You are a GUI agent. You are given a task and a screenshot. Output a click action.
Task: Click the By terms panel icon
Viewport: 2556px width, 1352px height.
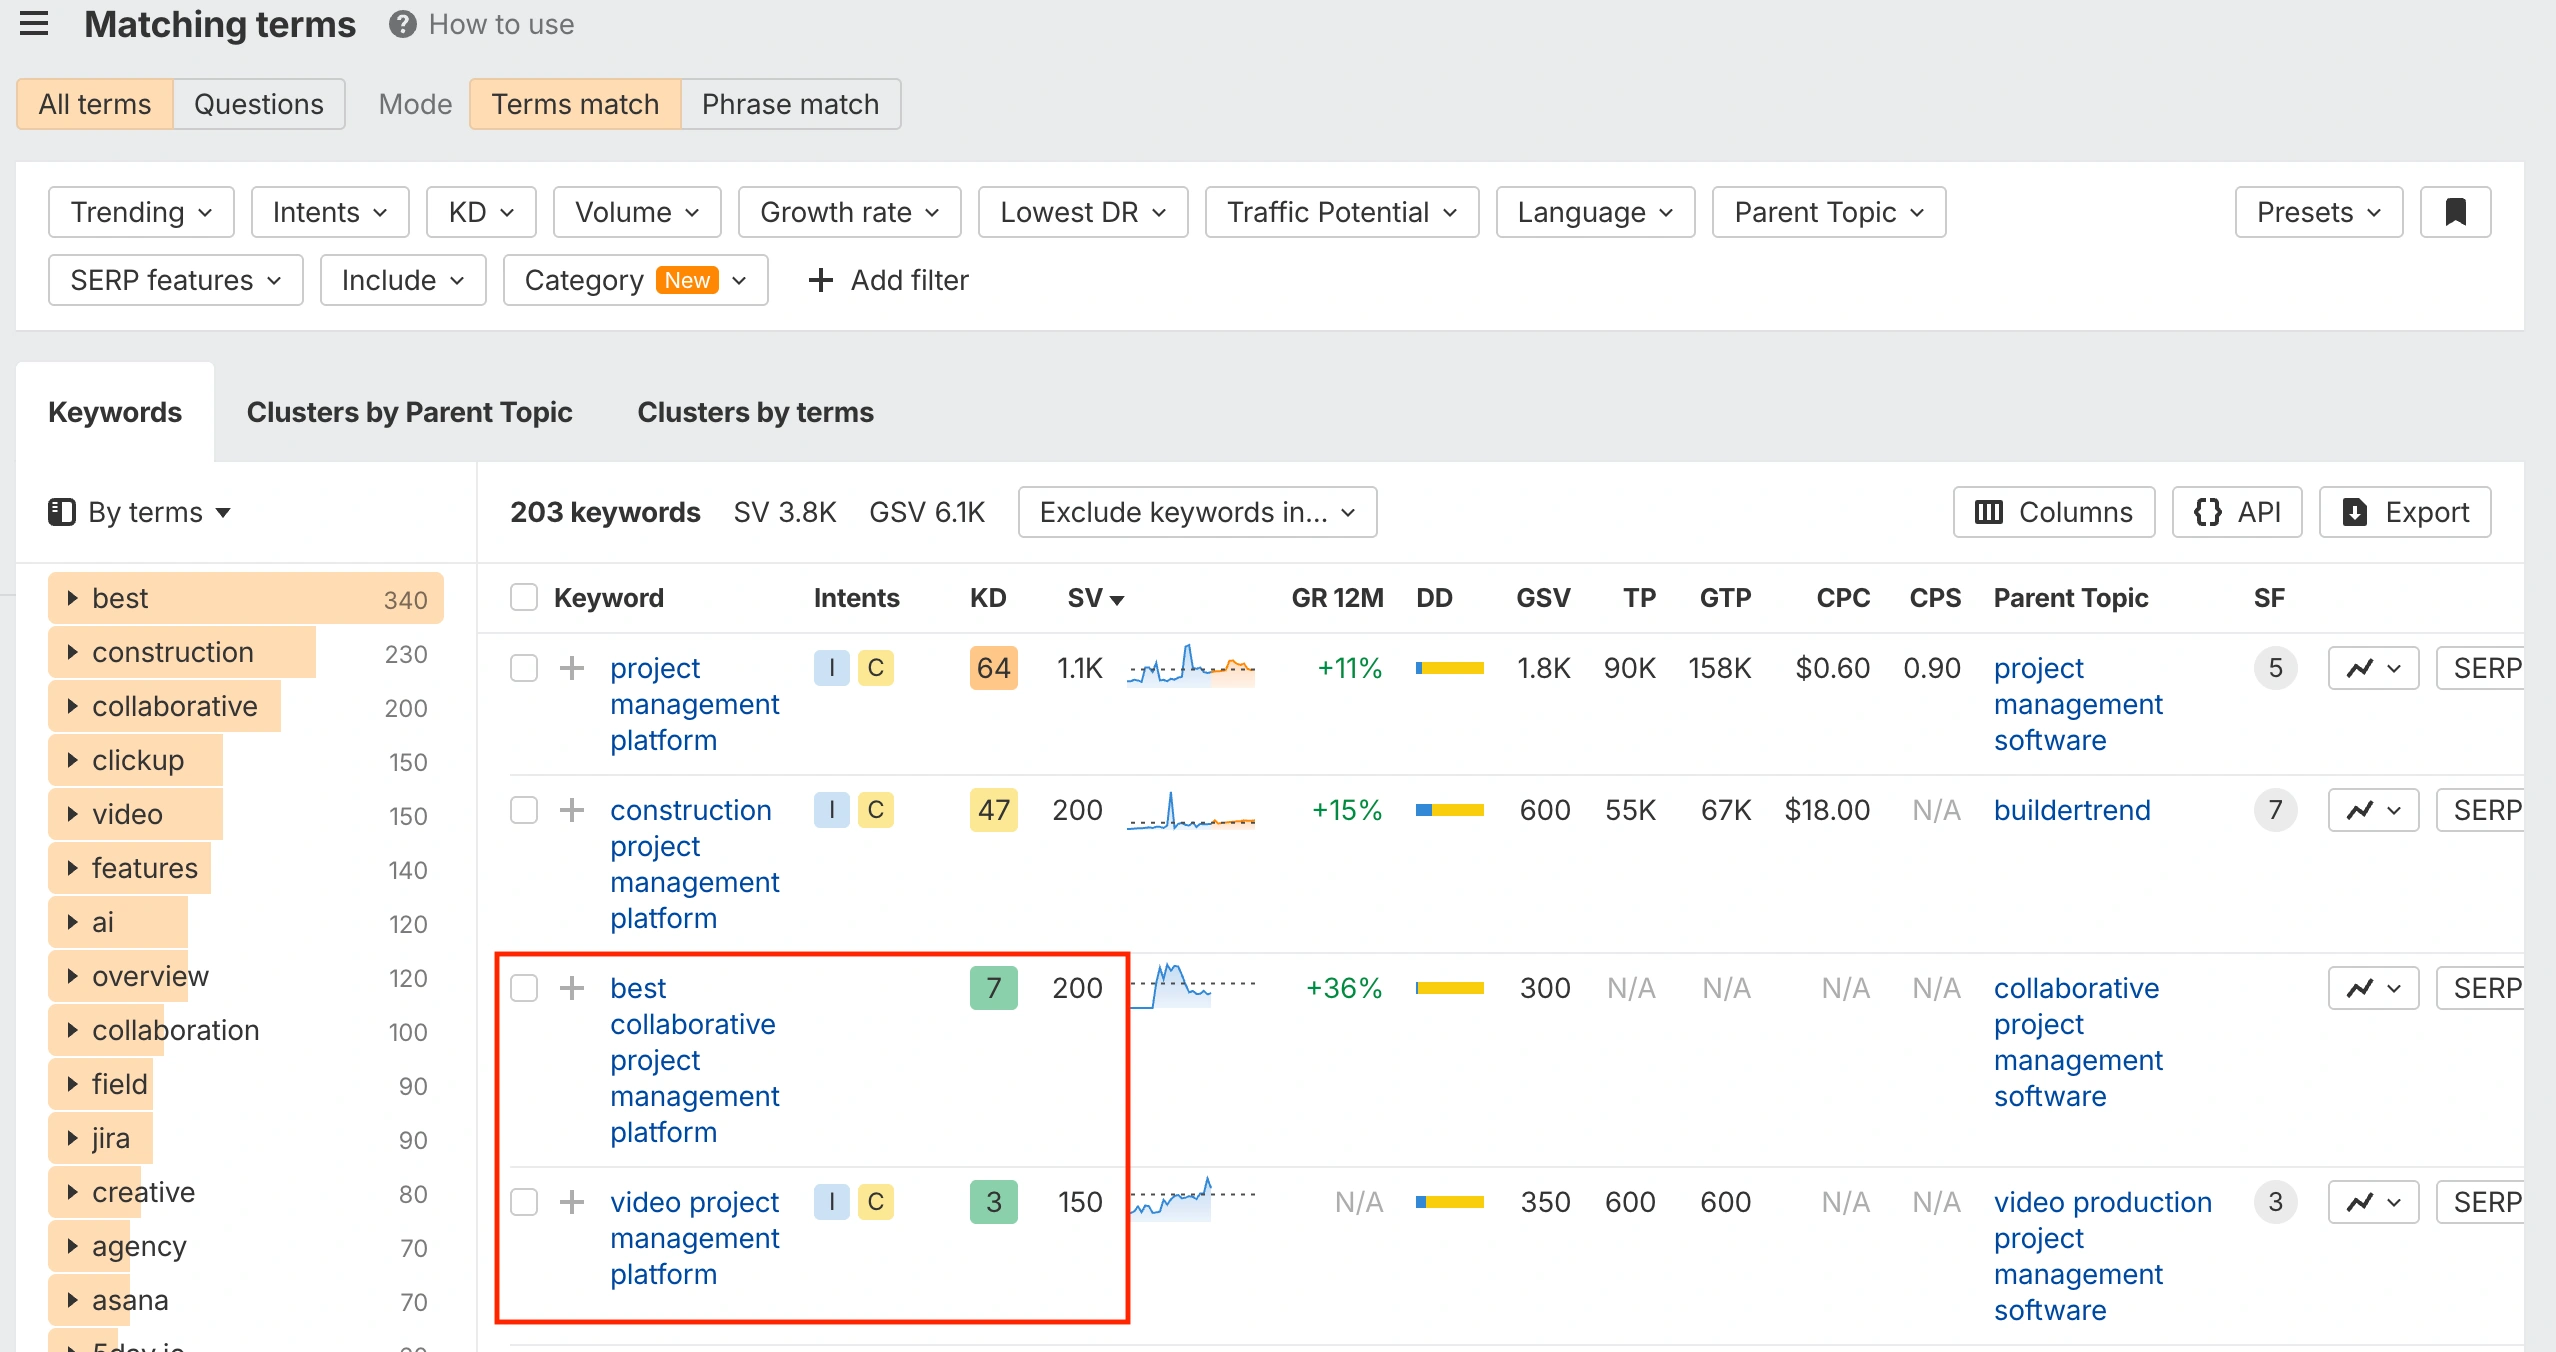pos(62,512)
